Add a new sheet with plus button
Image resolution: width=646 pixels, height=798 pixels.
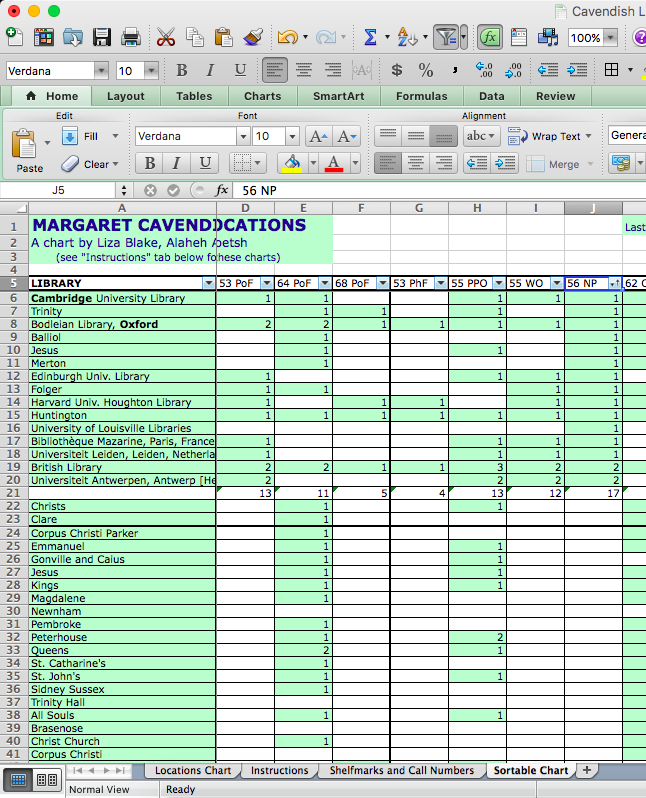tap(586, 770)
